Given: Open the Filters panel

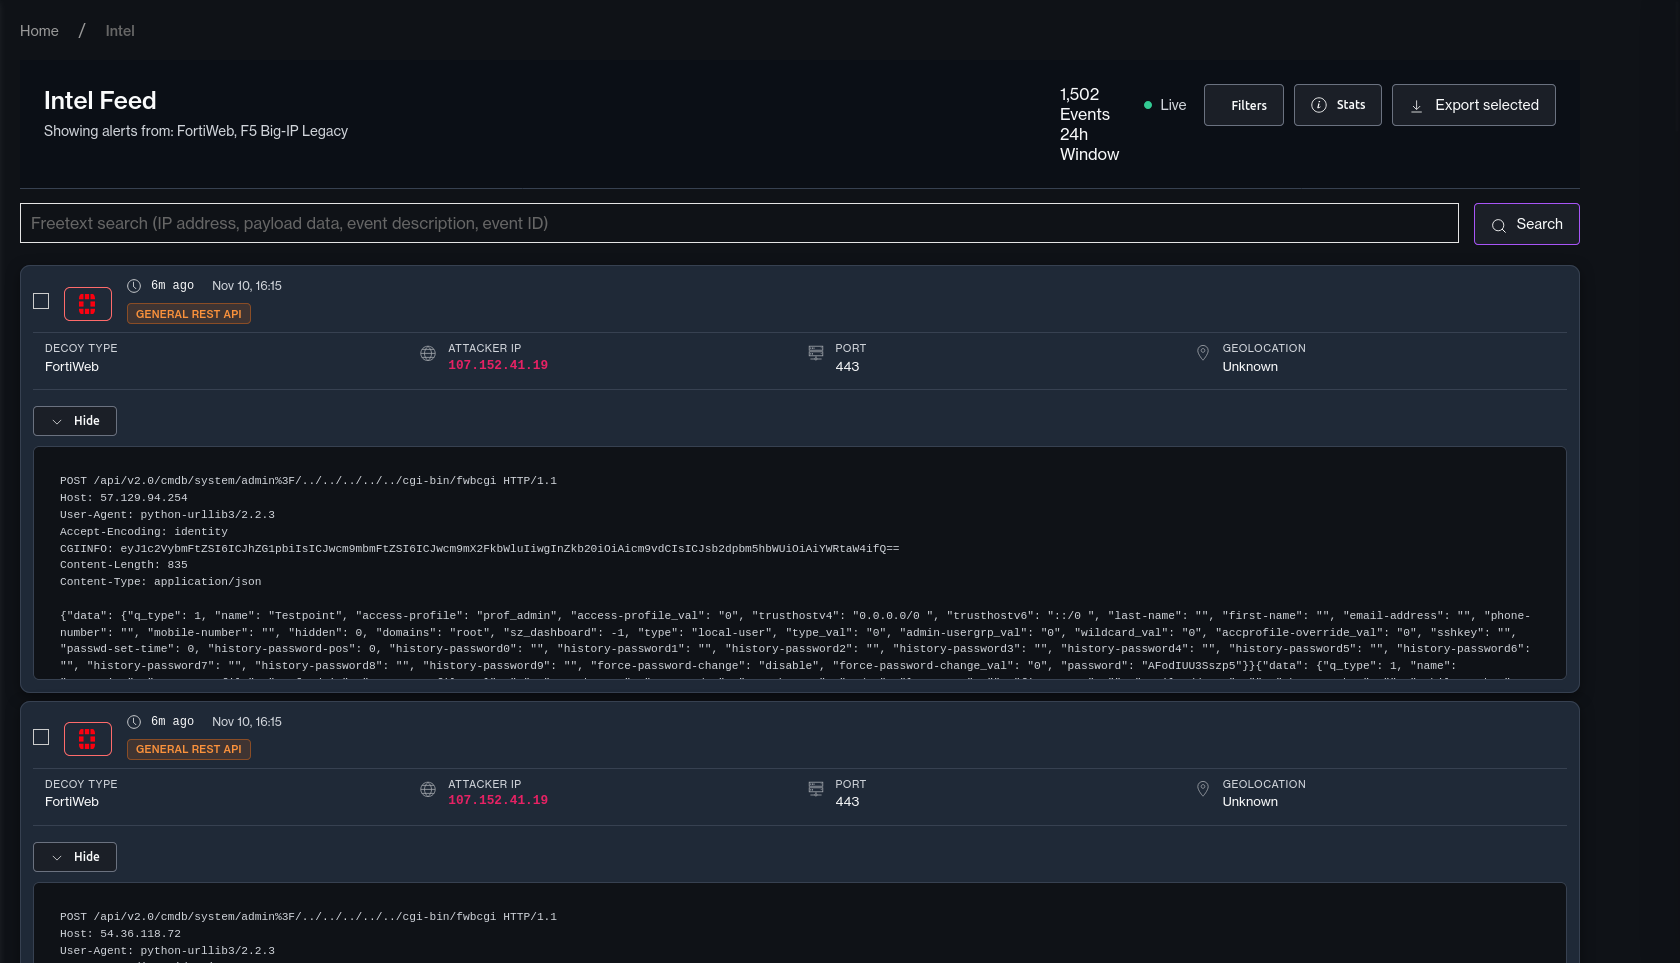Looking at the screenshot, I should tap(1243, 104).
